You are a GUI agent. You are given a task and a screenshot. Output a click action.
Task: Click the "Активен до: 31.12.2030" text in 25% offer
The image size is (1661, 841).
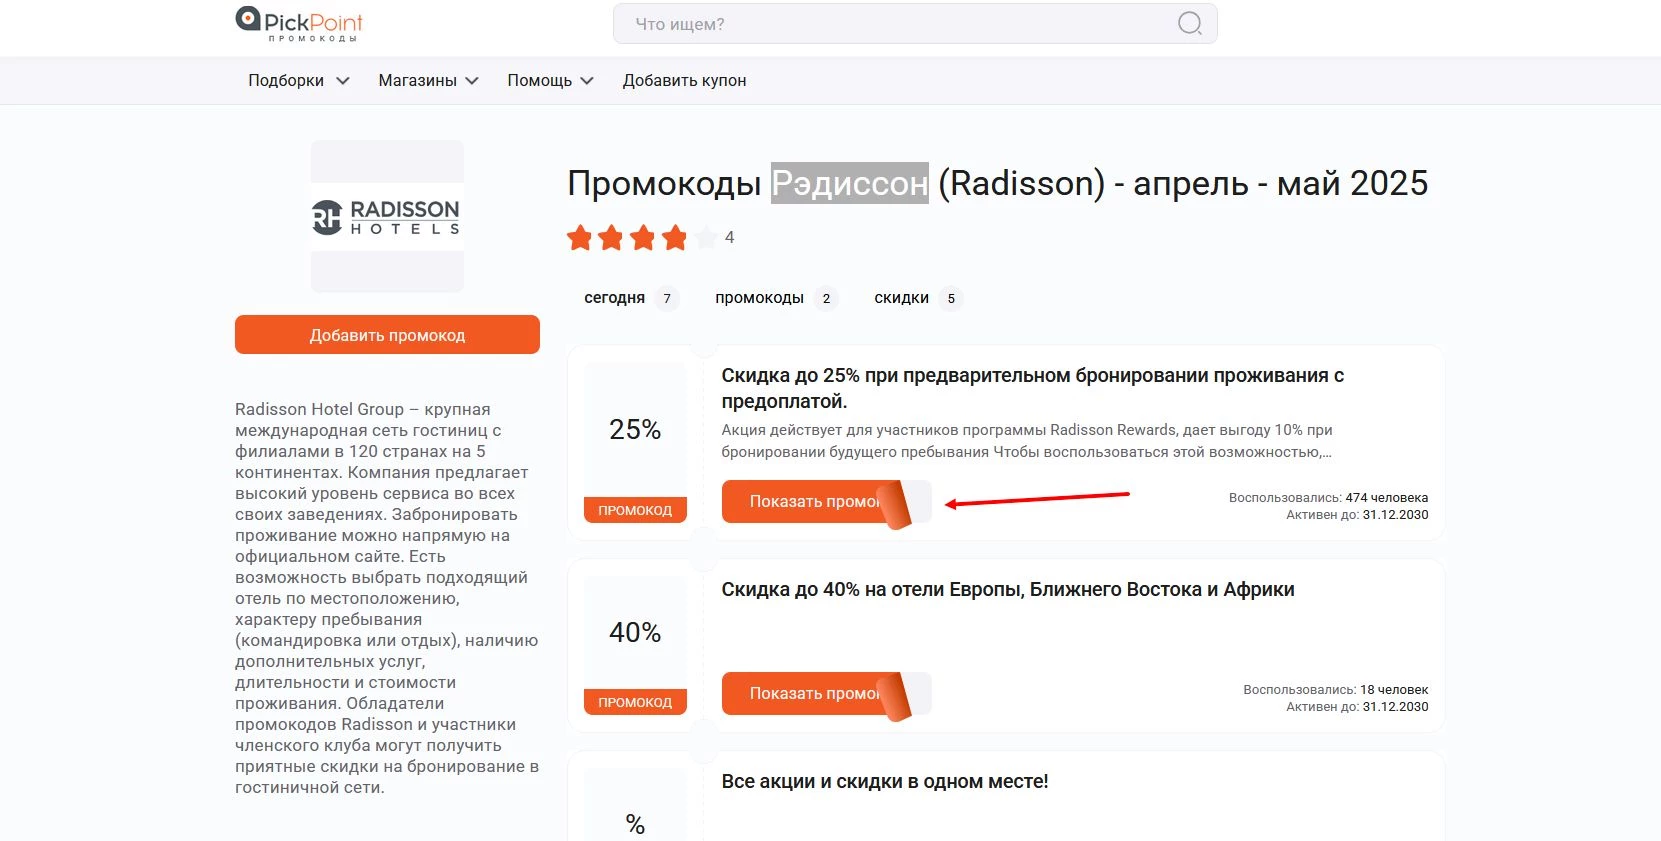click(1357, 515)
